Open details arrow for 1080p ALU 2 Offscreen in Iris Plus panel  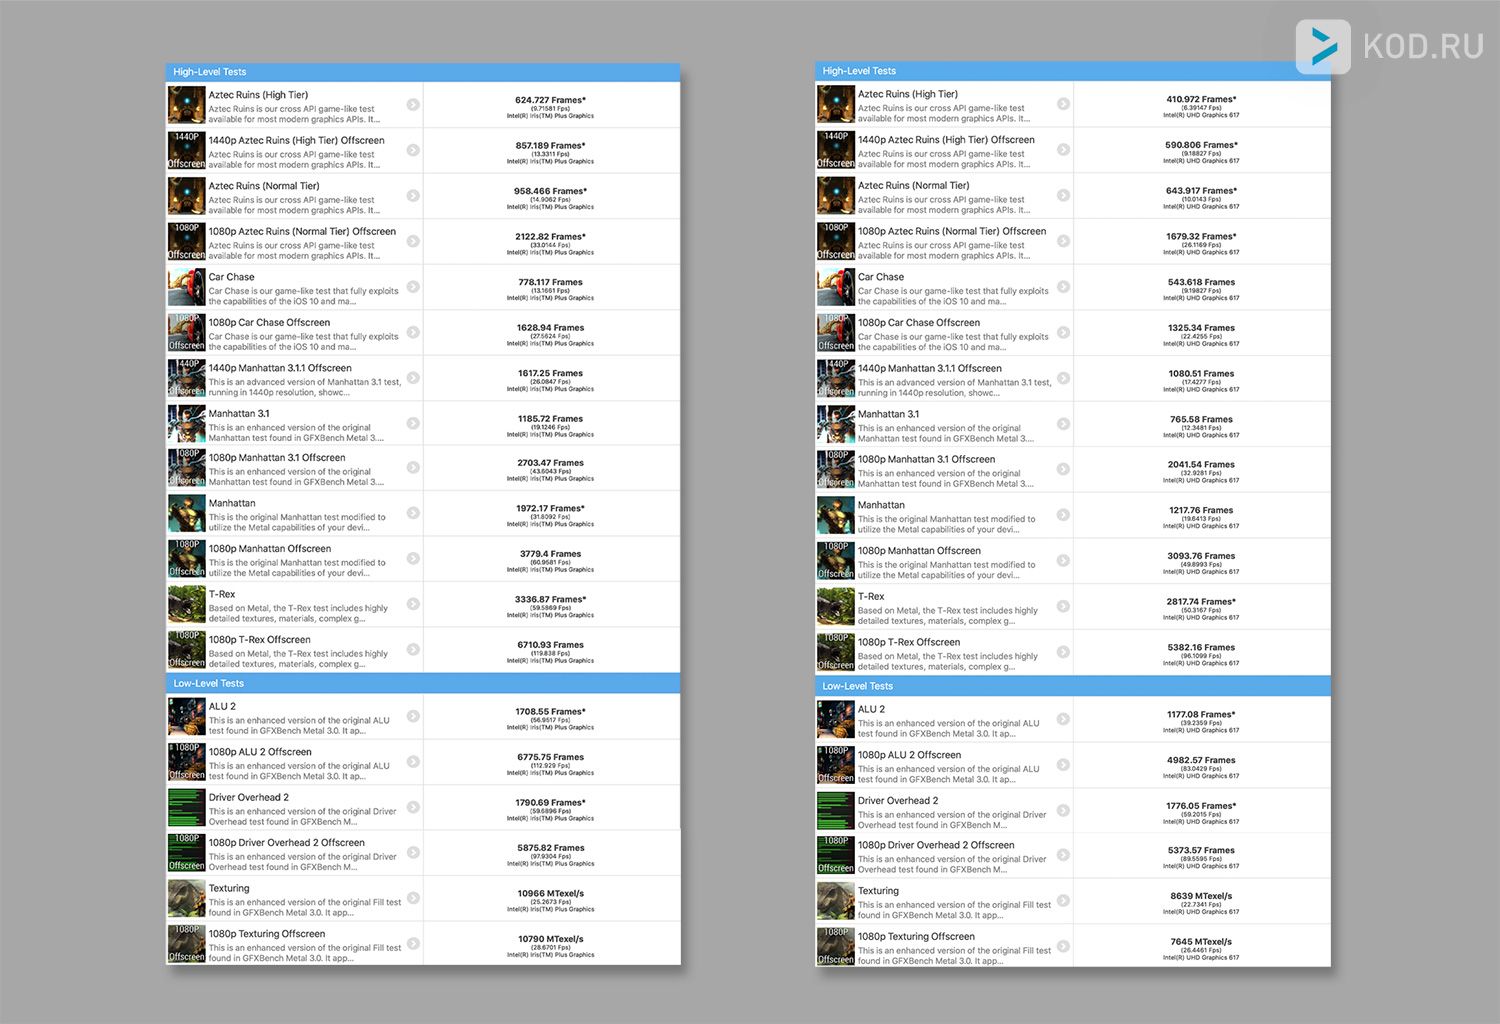pos(413,762)
